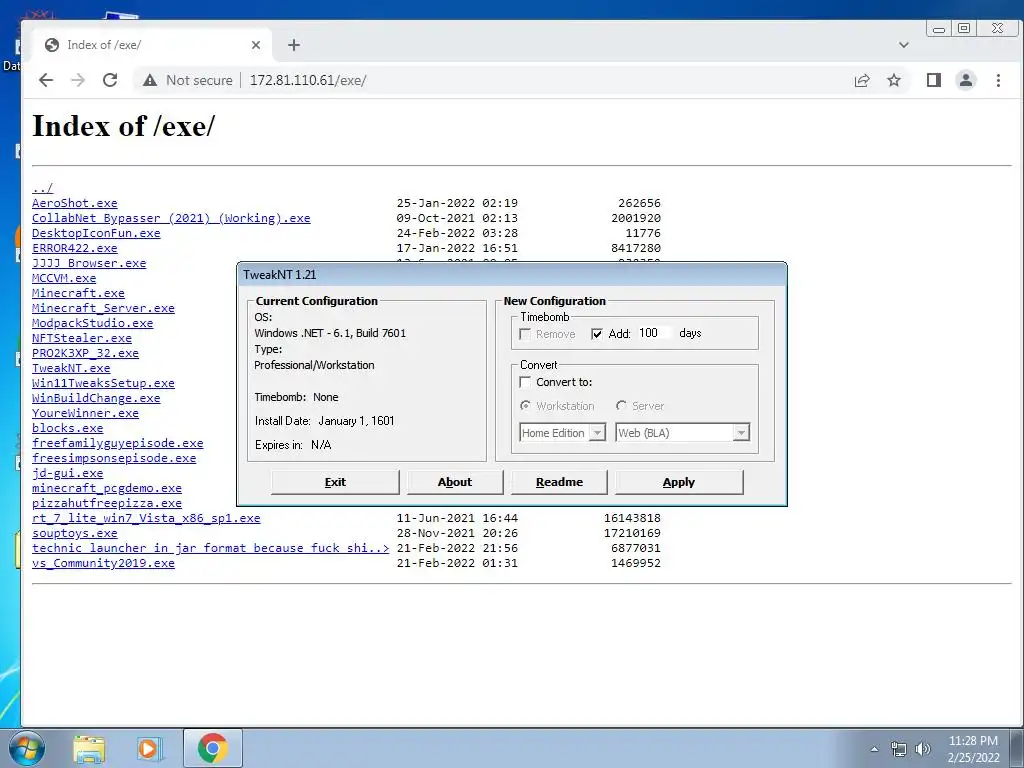Open Chrome's side panel icon
This screenshot has width=1024, height=768.
click(934, 80)
